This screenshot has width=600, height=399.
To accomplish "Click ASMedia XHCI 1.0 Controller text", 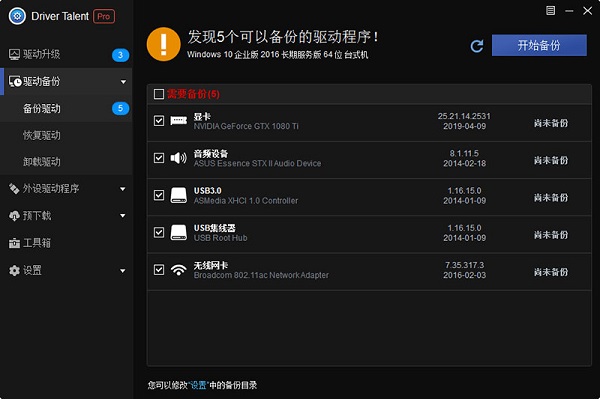I will (246, 200).
